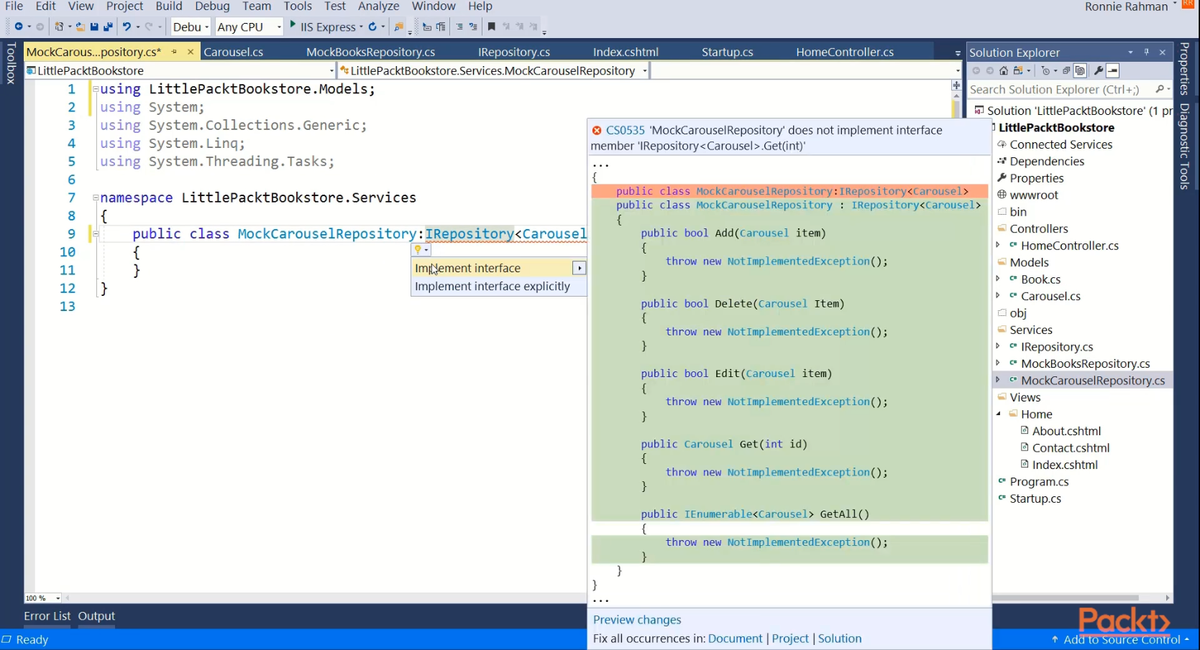Viewport: 1200px width, 650px height.
Task: Click Add to Source Control in status bar
Action: point(1120,639)
